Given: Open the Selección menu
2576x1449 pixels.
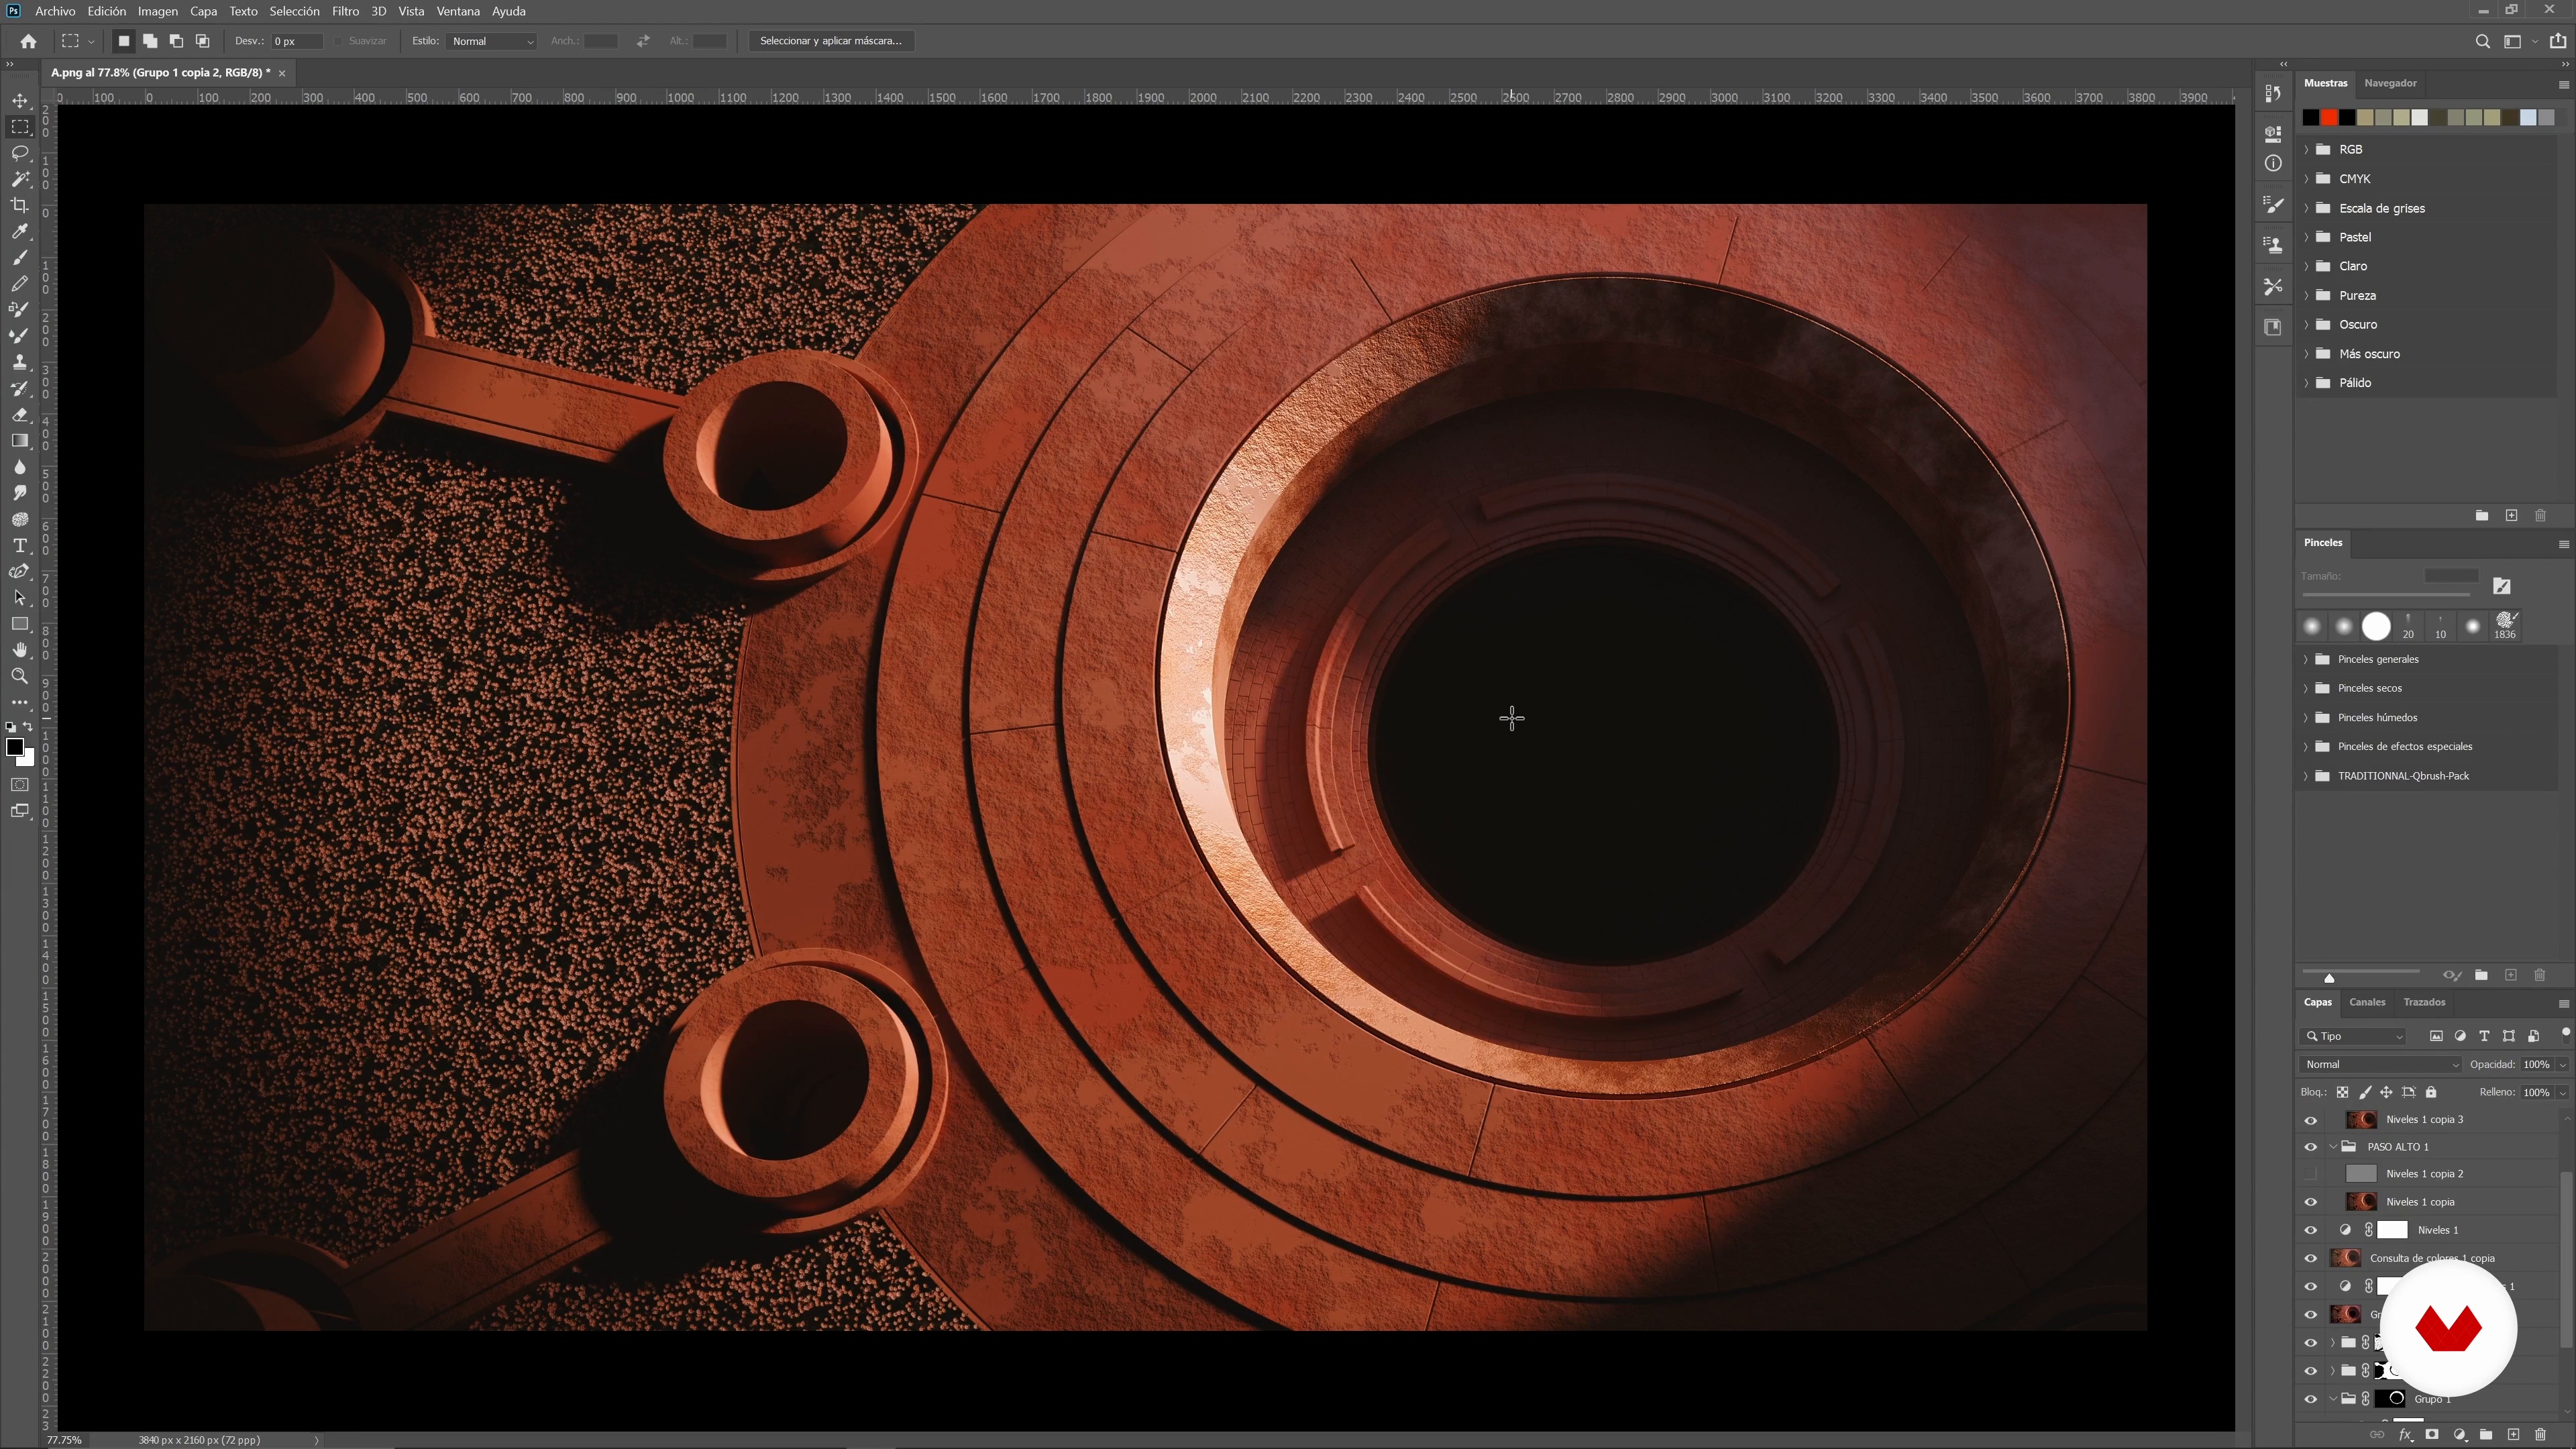Looking at the screenshot, I should [294, 11].
